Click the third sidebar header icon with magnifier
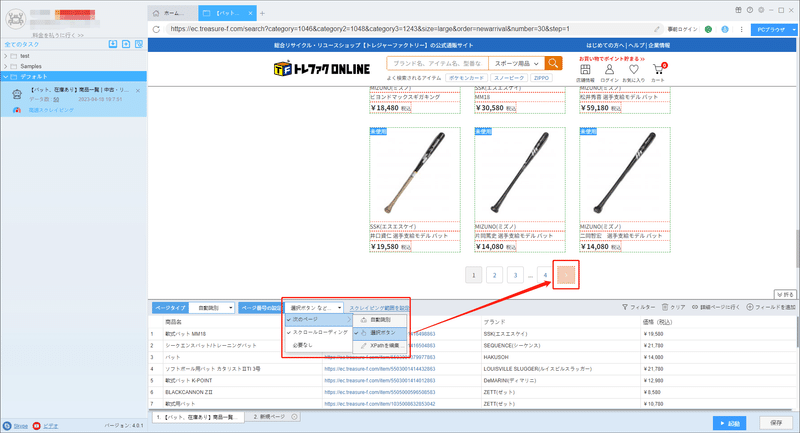 pos(139,44)
